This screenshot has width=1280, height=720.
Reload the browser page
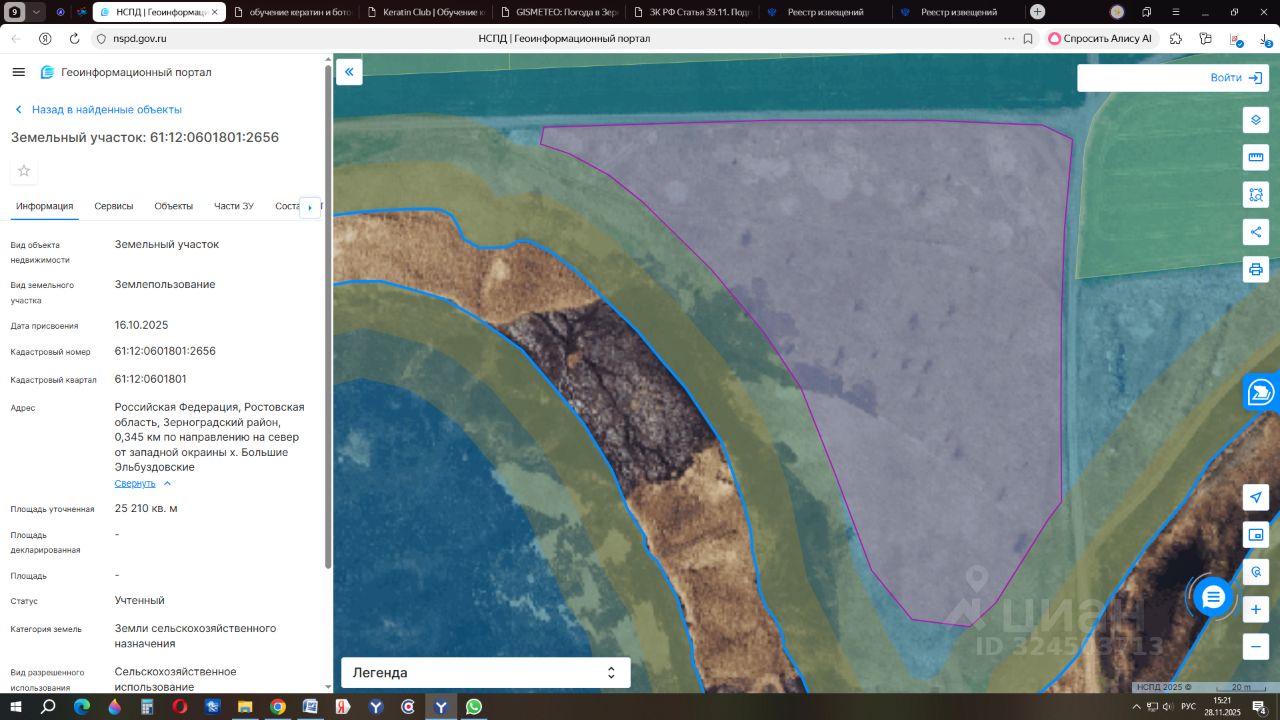(74, 39)
